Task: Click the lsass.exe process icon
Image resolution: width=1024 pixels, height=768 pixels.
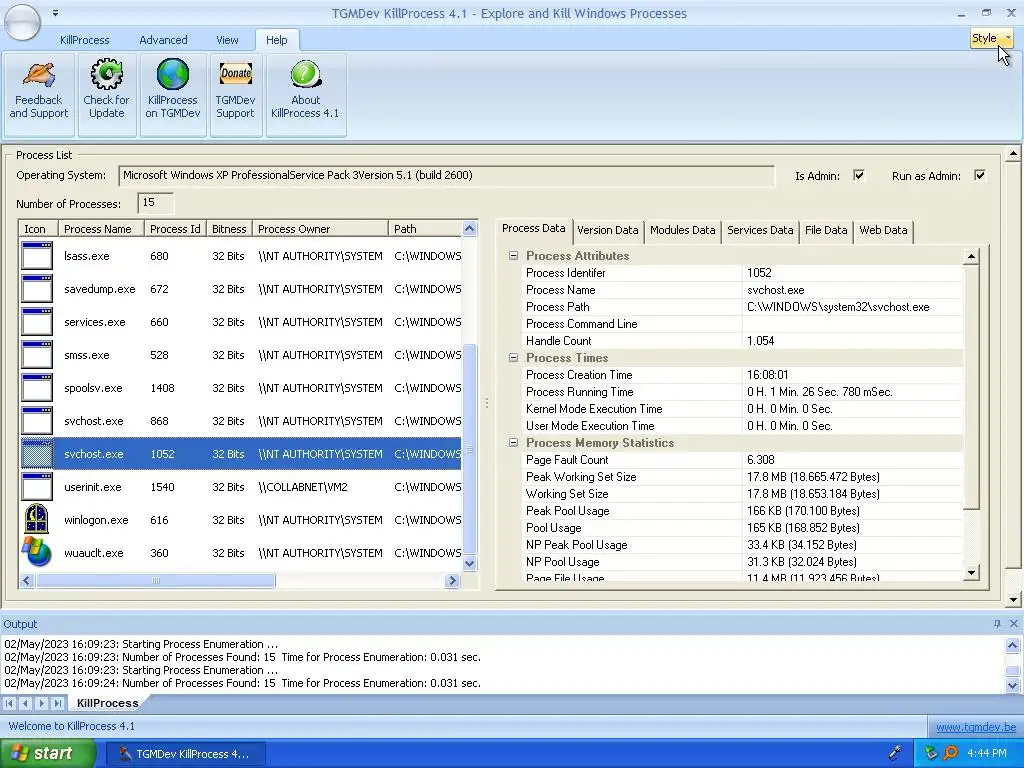Action: click(37, 255)
